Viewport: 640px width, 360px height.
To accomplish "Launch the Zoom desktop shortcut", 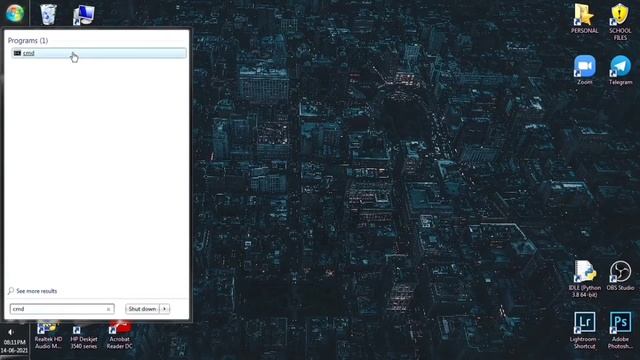I will coord(584,70).
